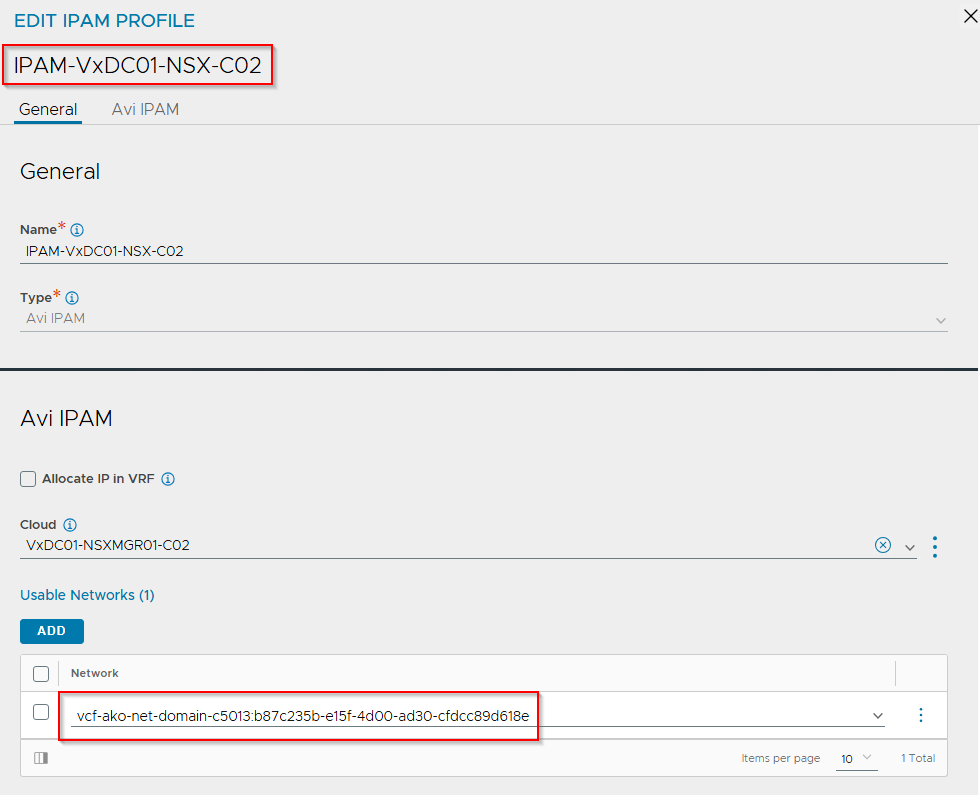
Task: Open the three-dot menu beside the Cloud field
Action: click(x=935, y=546)
